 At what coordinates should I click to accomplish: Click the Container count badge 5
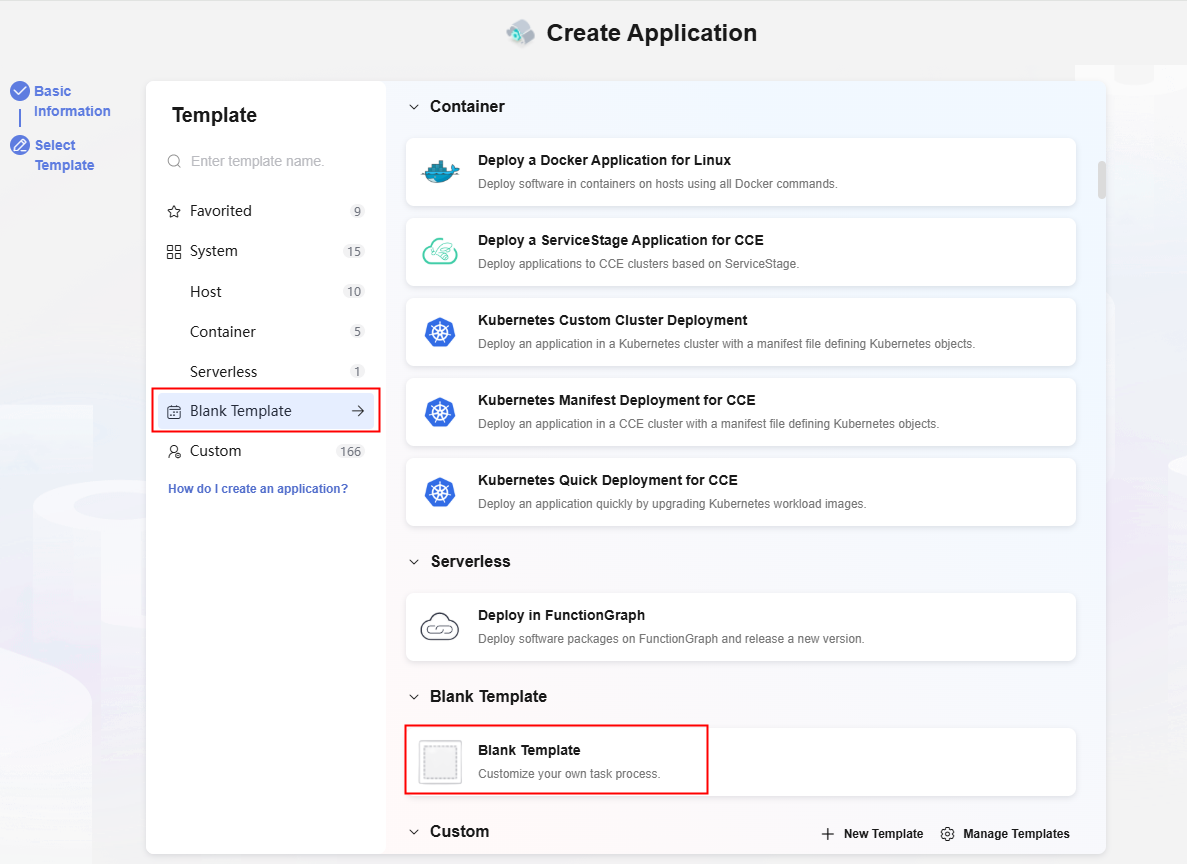pos(357,332)
